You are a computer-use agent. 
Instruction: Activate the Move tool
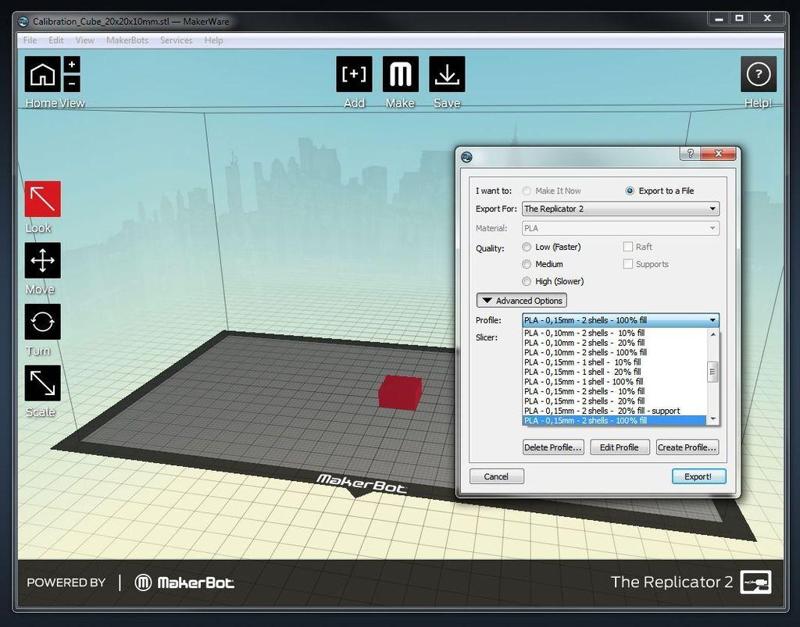(43, 261)
